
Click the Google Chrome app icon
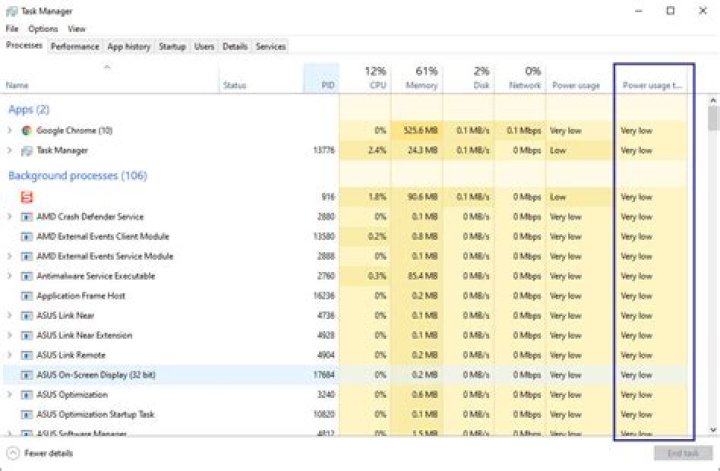[x=27, y=131]
